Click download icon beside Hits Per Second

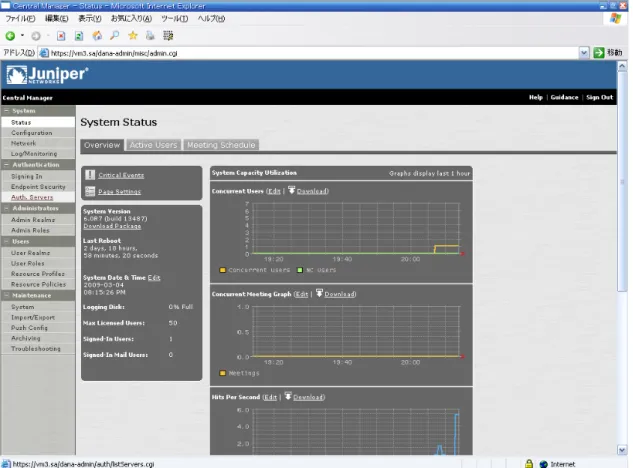[x=288, y=396]
